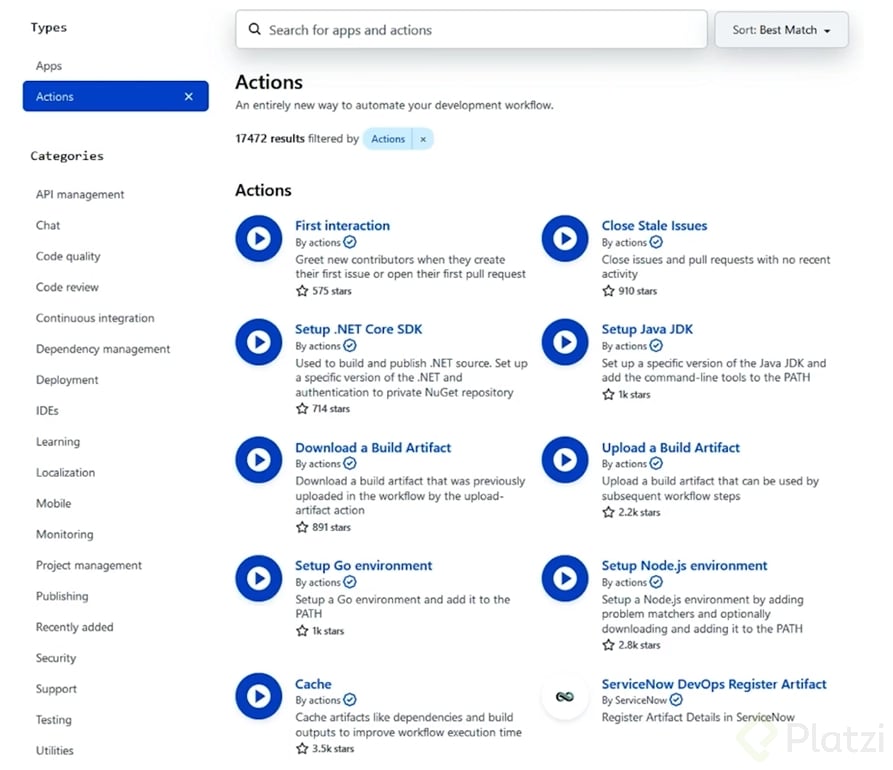Image resolution: width=893 pixels, height=770 pixels.
Task: Select the Security category
Action: tap(56, 658)
